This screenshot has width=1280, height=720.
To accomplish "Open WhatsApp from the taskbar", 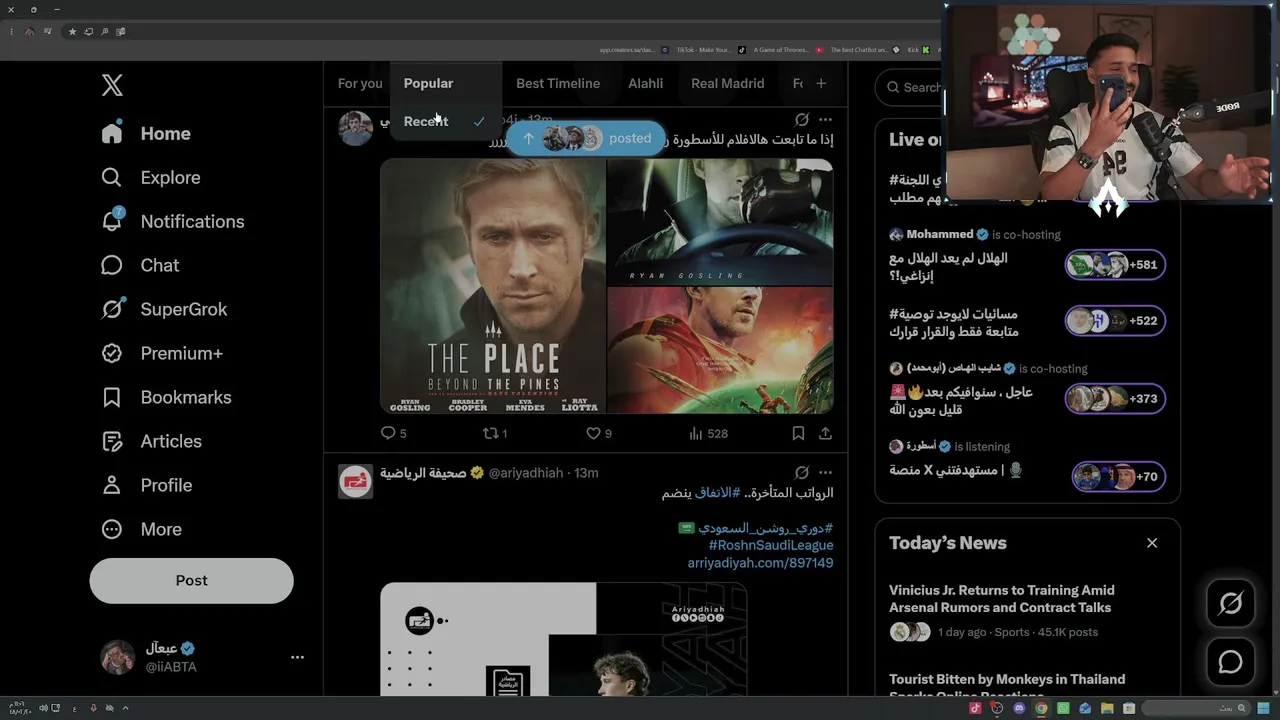I will click(1063, 708).
